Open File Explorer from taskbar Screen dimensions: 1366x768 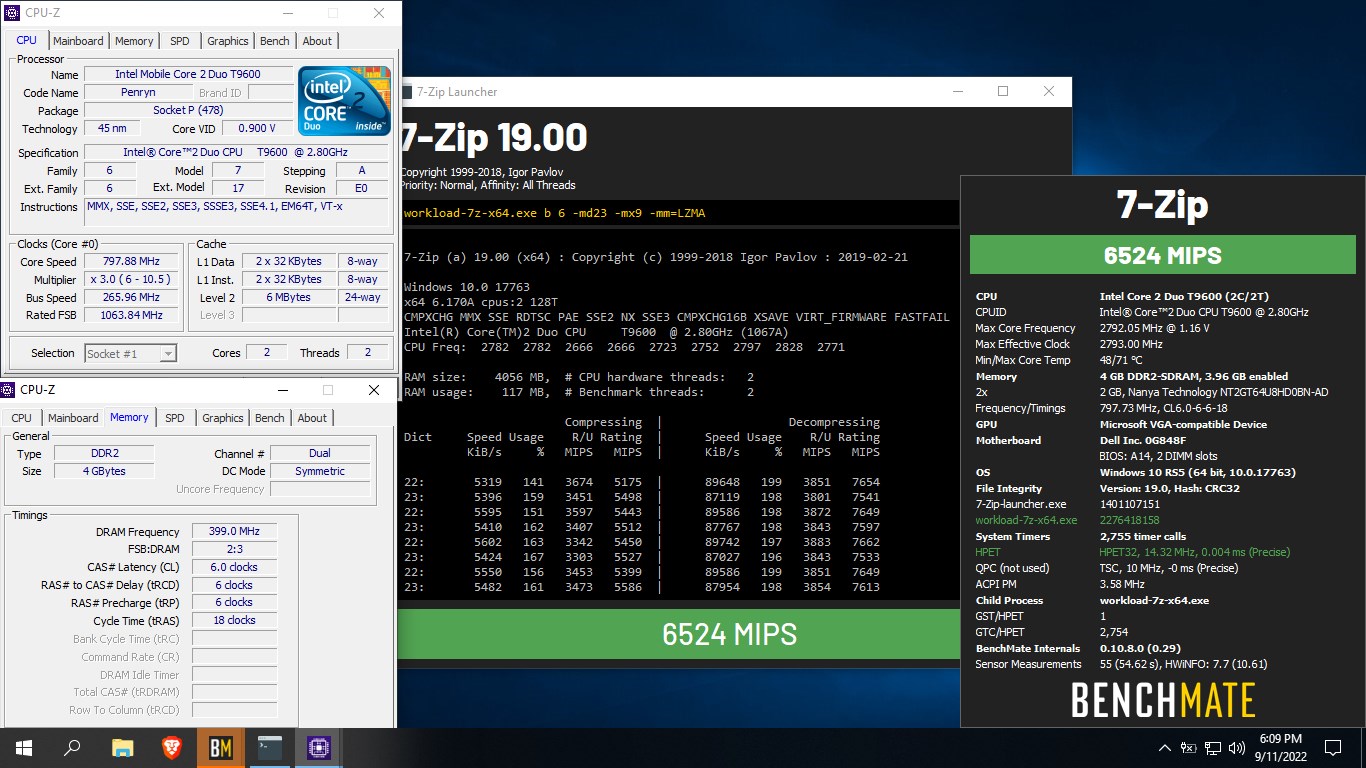coord(122,747)
